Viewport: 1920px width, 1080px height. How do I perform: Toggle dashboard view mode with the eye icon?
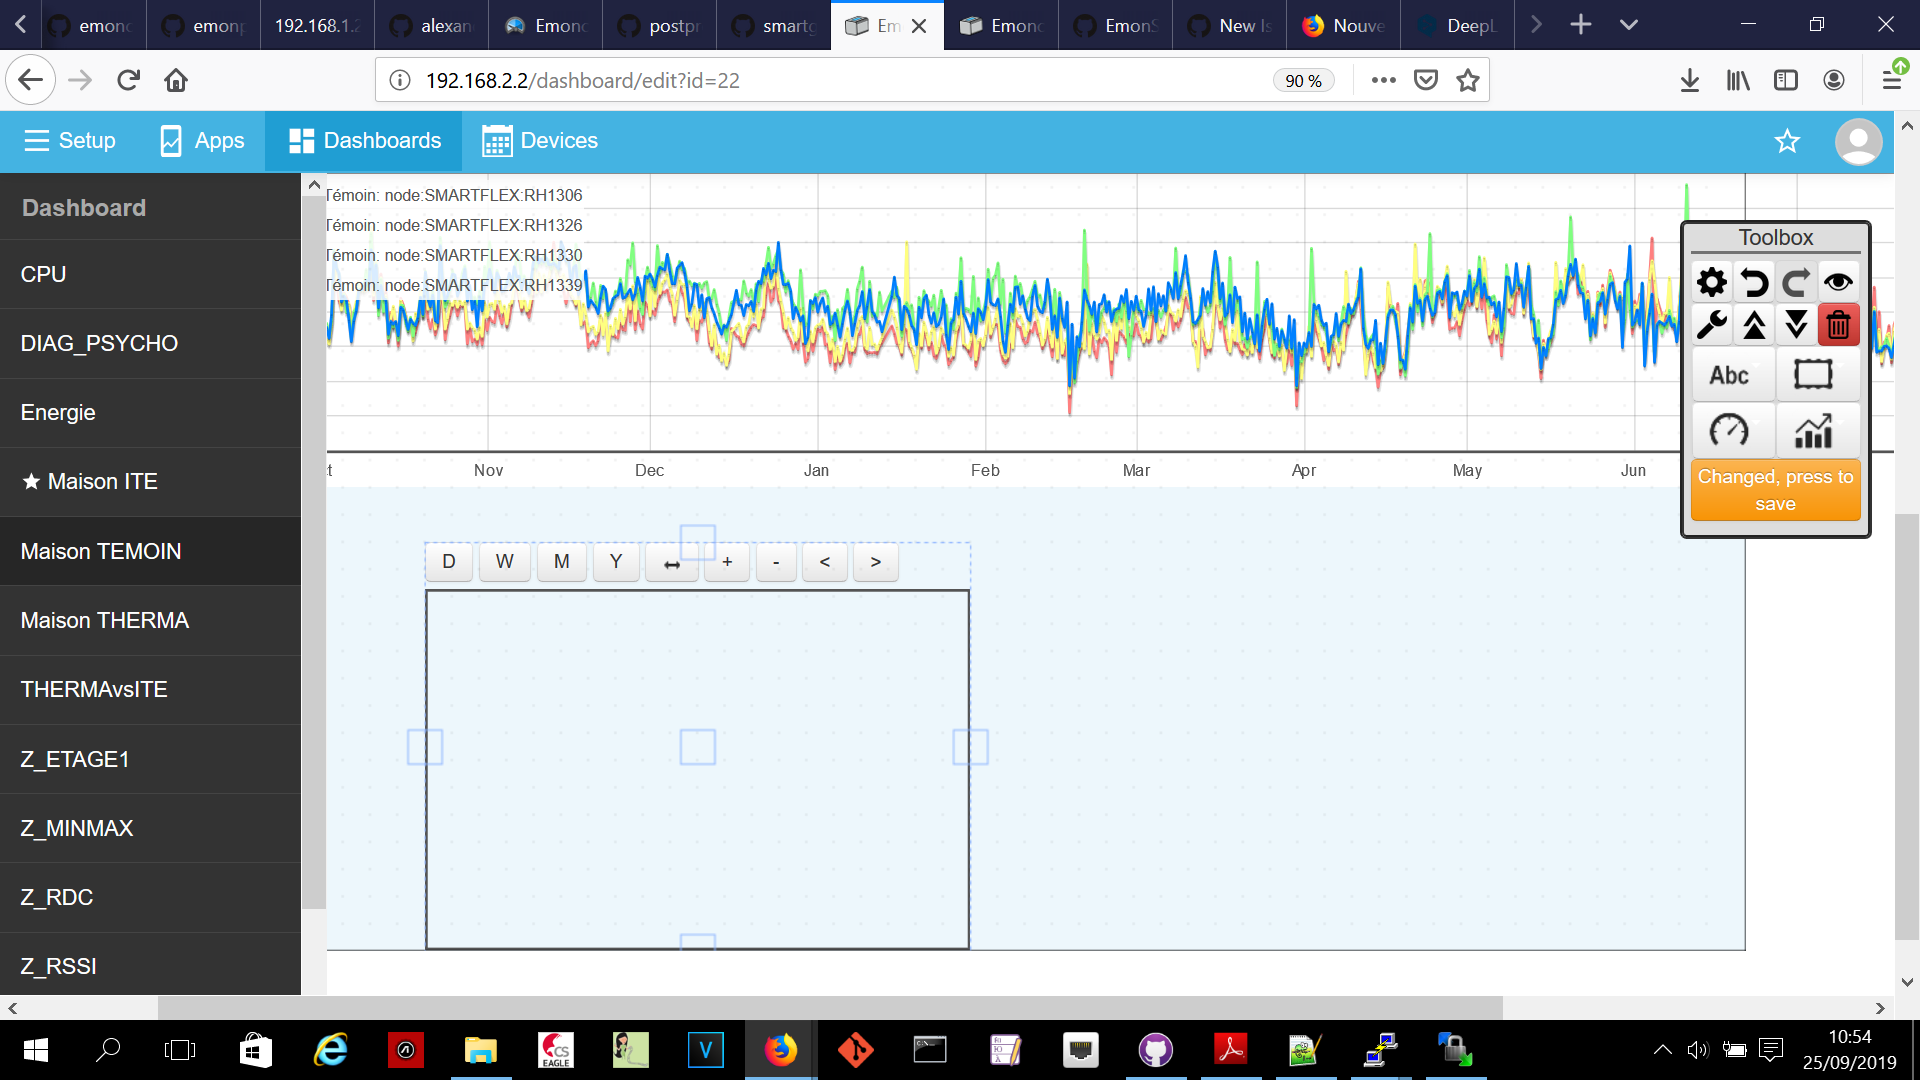pyautogui.click(x=1838, y=282)
